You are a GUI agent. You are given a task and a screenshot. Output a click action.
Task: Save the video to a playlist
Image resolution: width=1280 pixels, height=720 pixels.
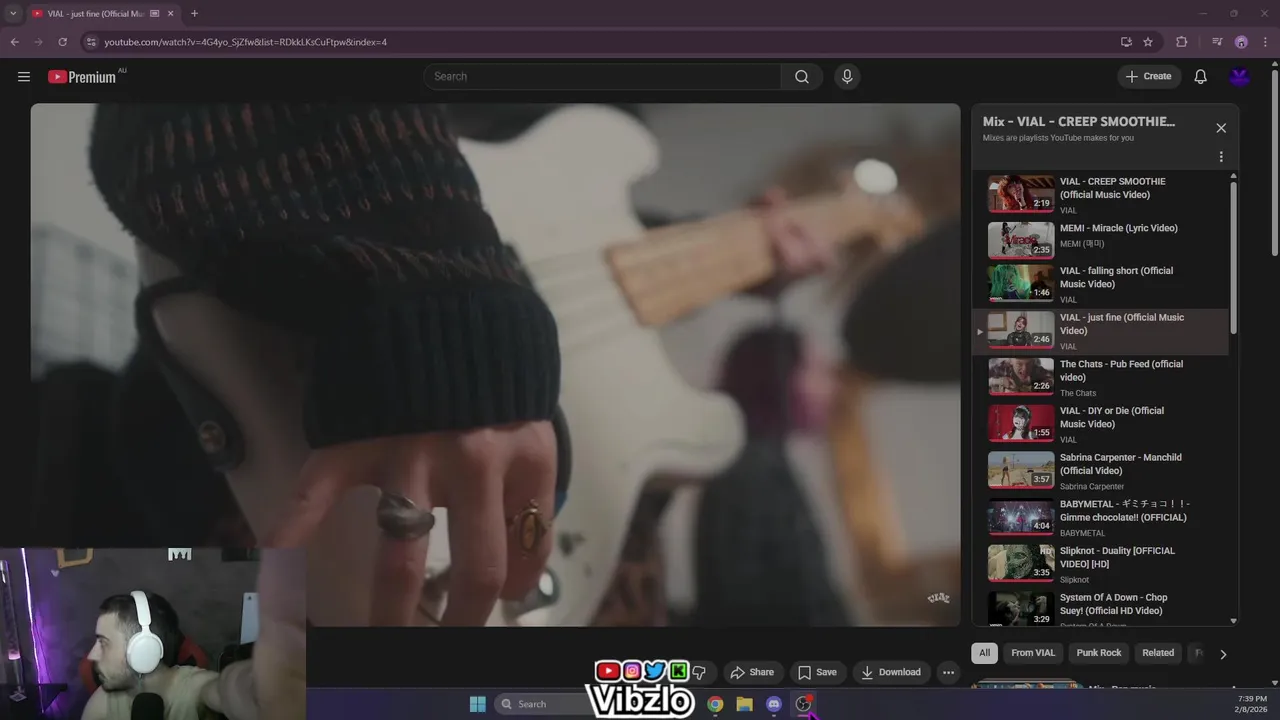[817, 672]
